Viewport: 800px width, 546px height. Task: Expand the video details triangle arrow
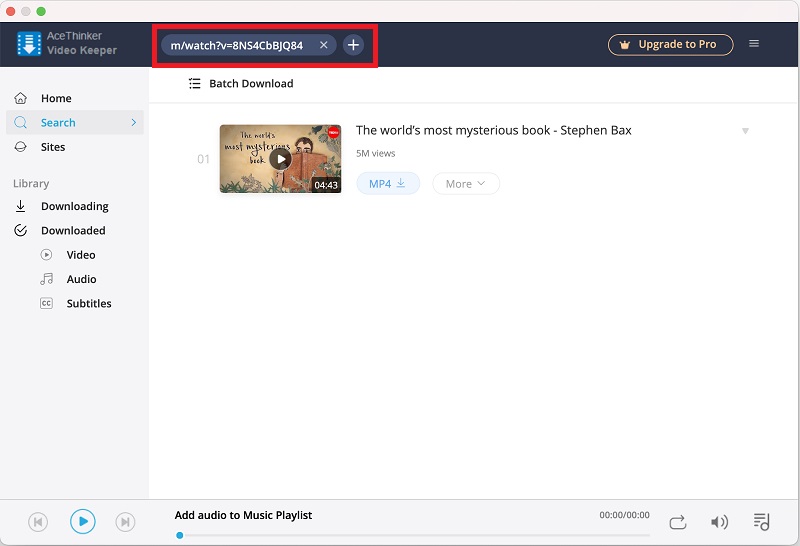pyautogui.click(x=745, y=131)
